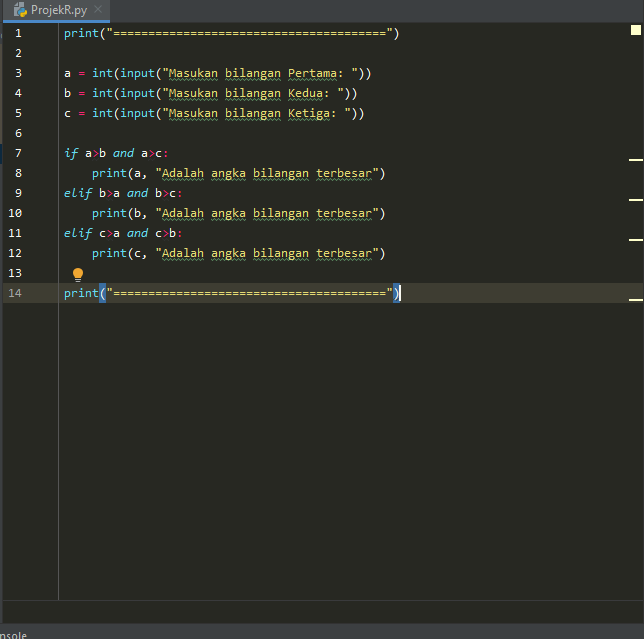Select the ProjekR.py editor tab
Screen dimensions: 644x639
[56, 10]
